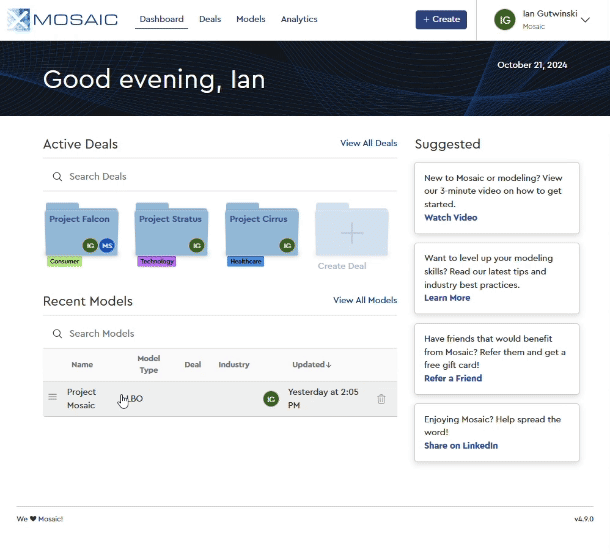Click the View All Deals link
610x554 pixels.
pyautogui.click(x=368, y=143)
